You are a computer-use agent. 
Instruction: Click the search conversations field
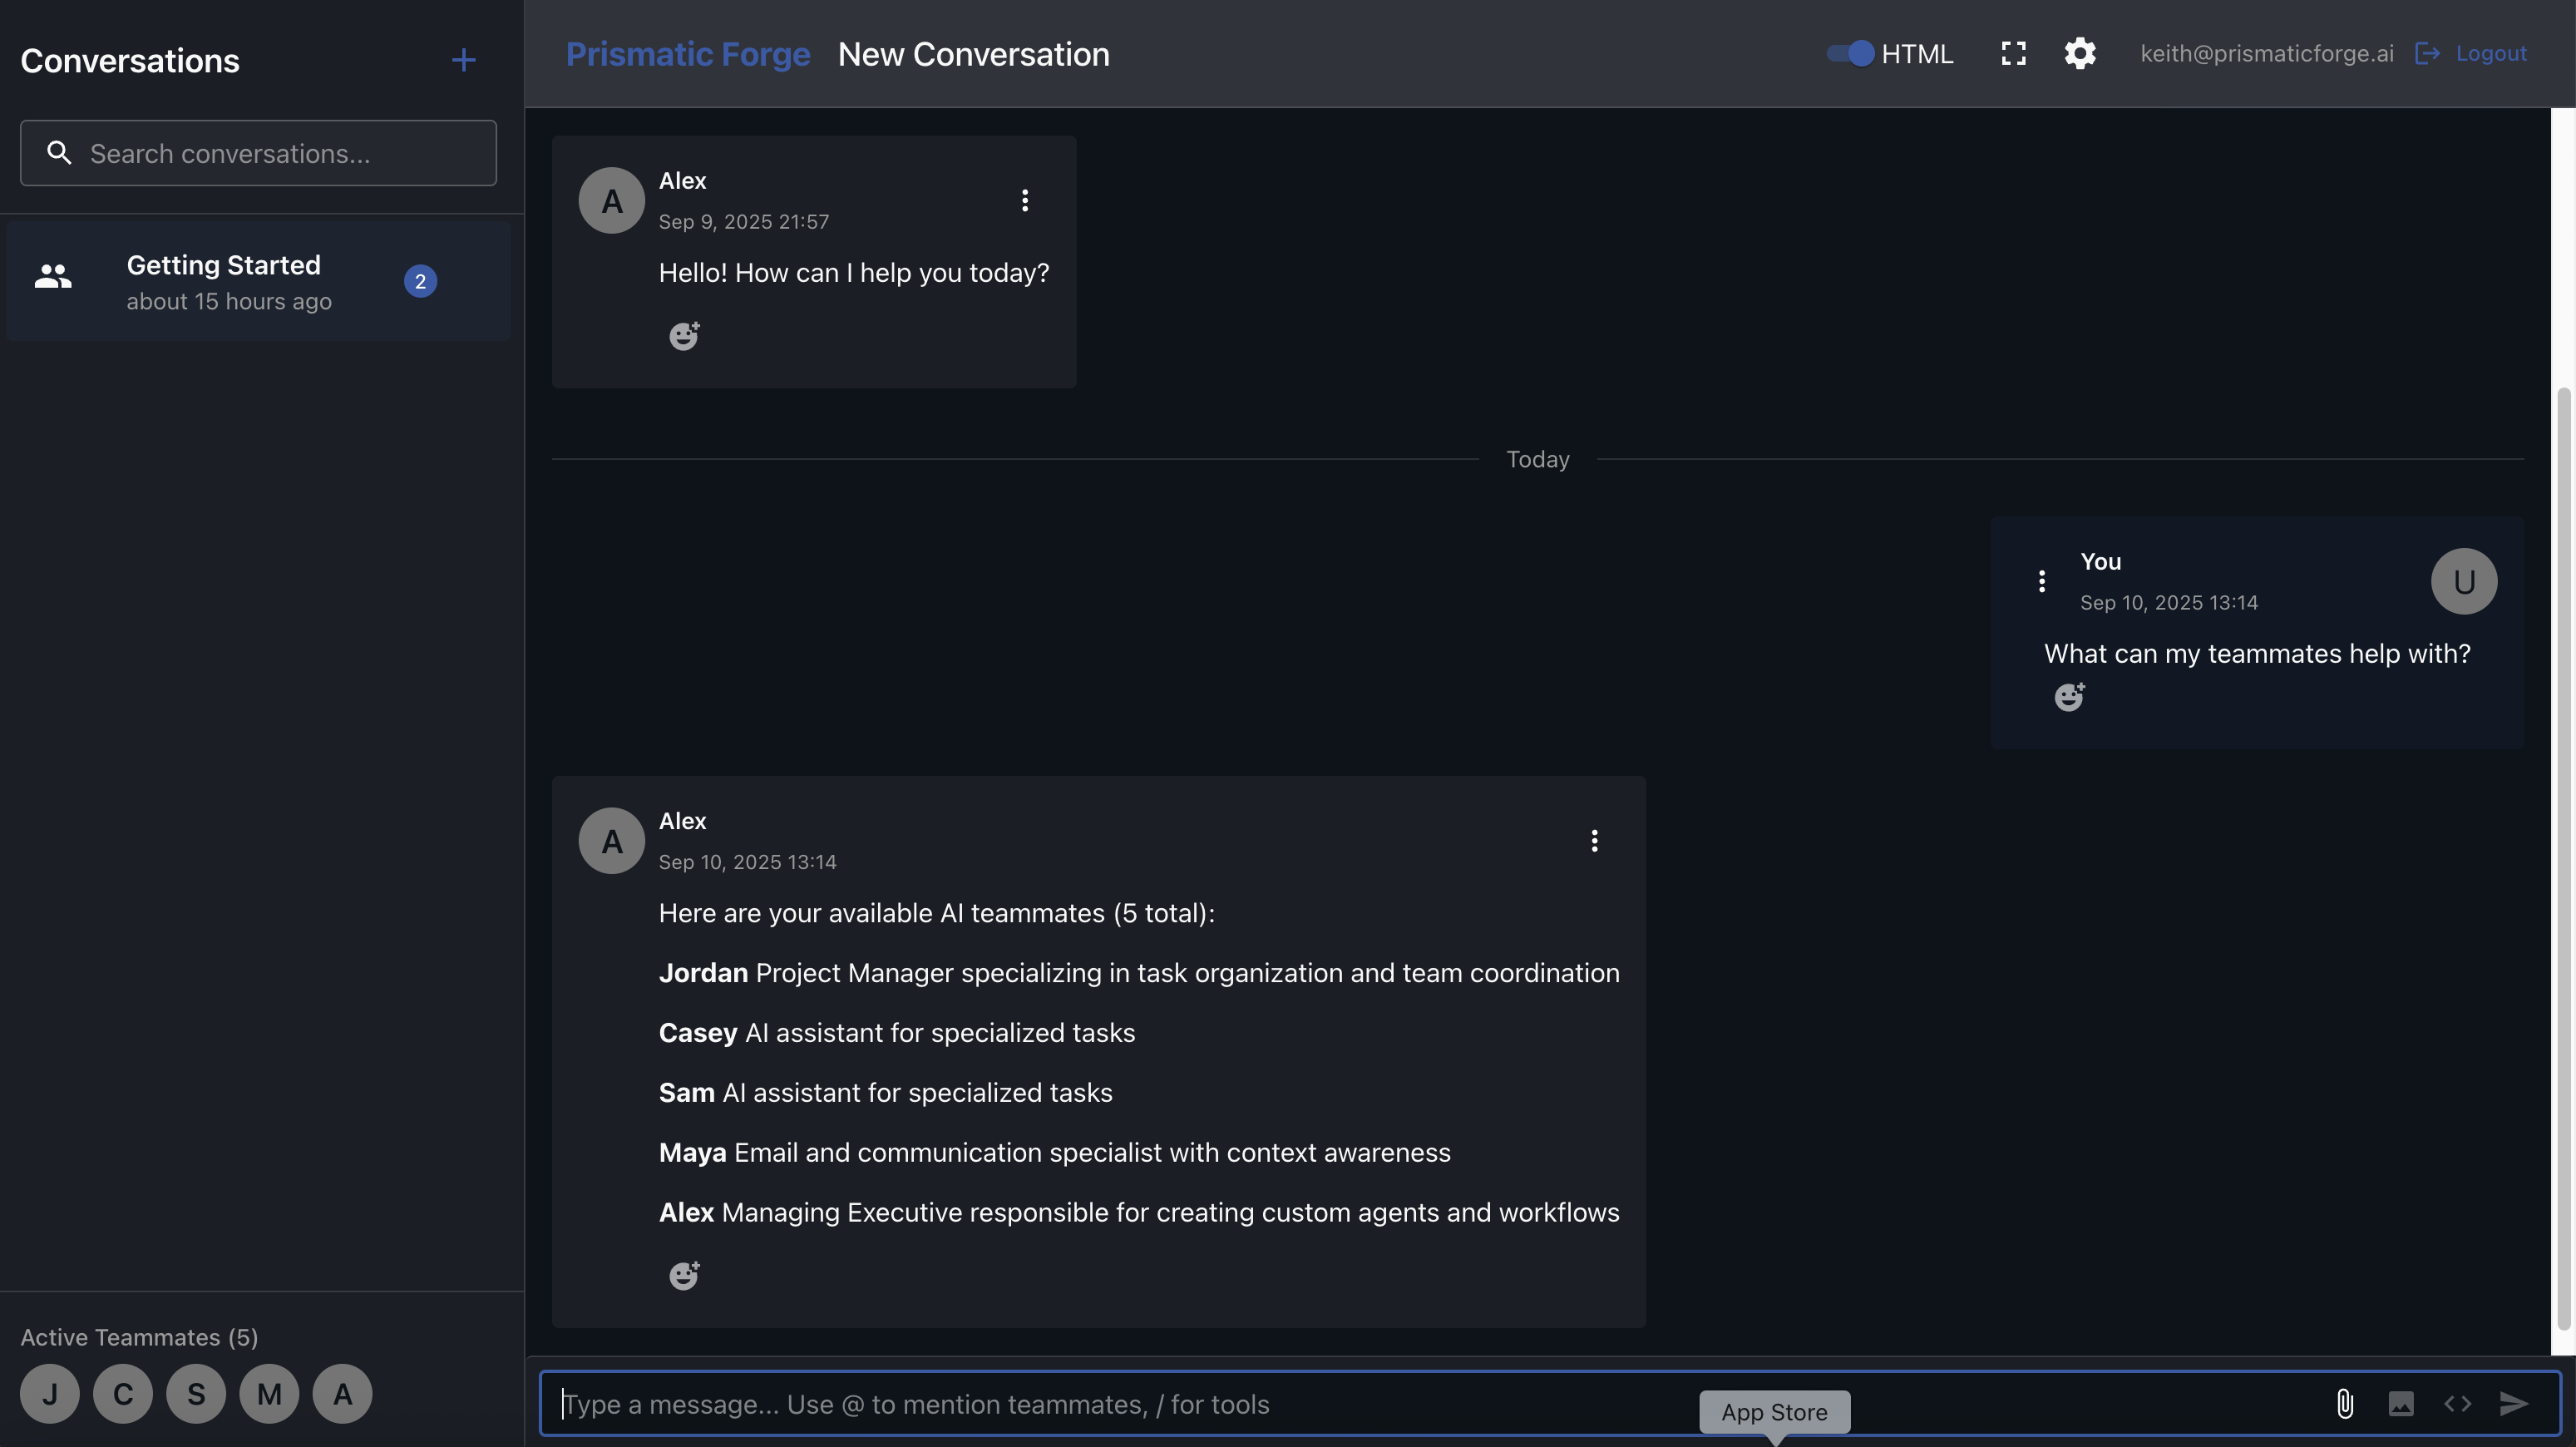[x=257, y=152]
